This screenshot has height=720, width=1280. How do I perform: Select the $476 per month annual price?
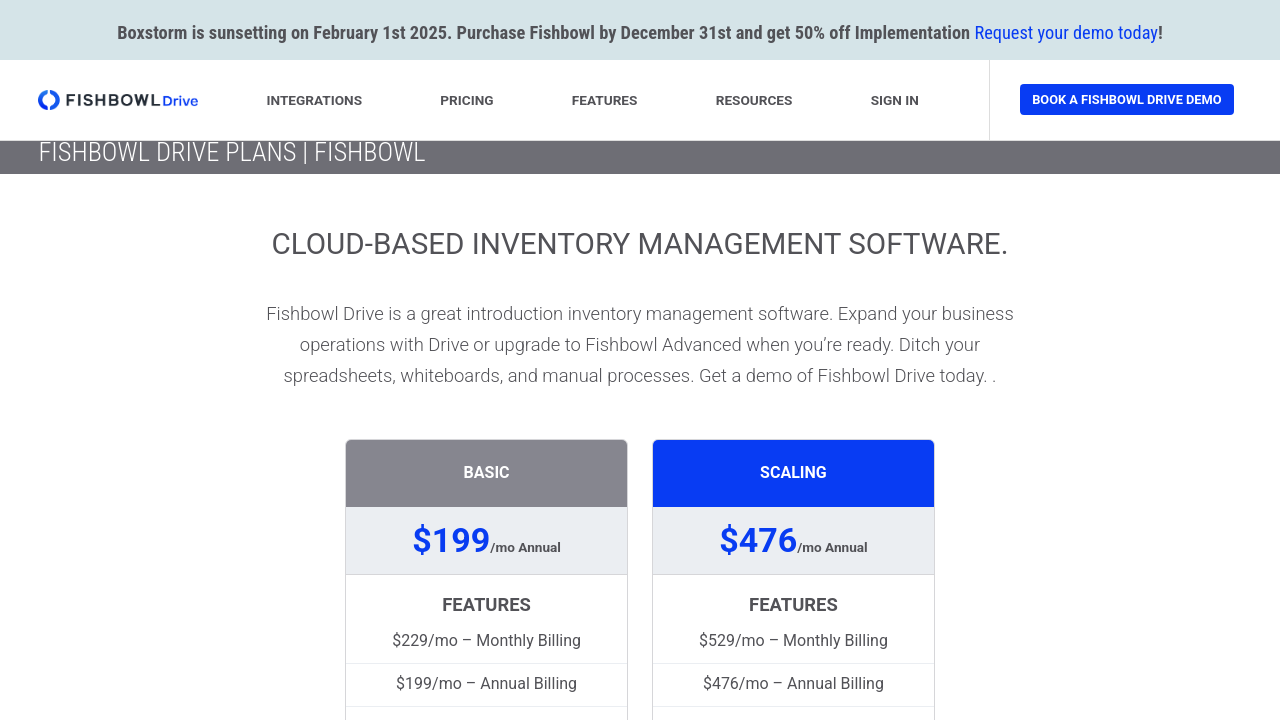coord(793,541)
